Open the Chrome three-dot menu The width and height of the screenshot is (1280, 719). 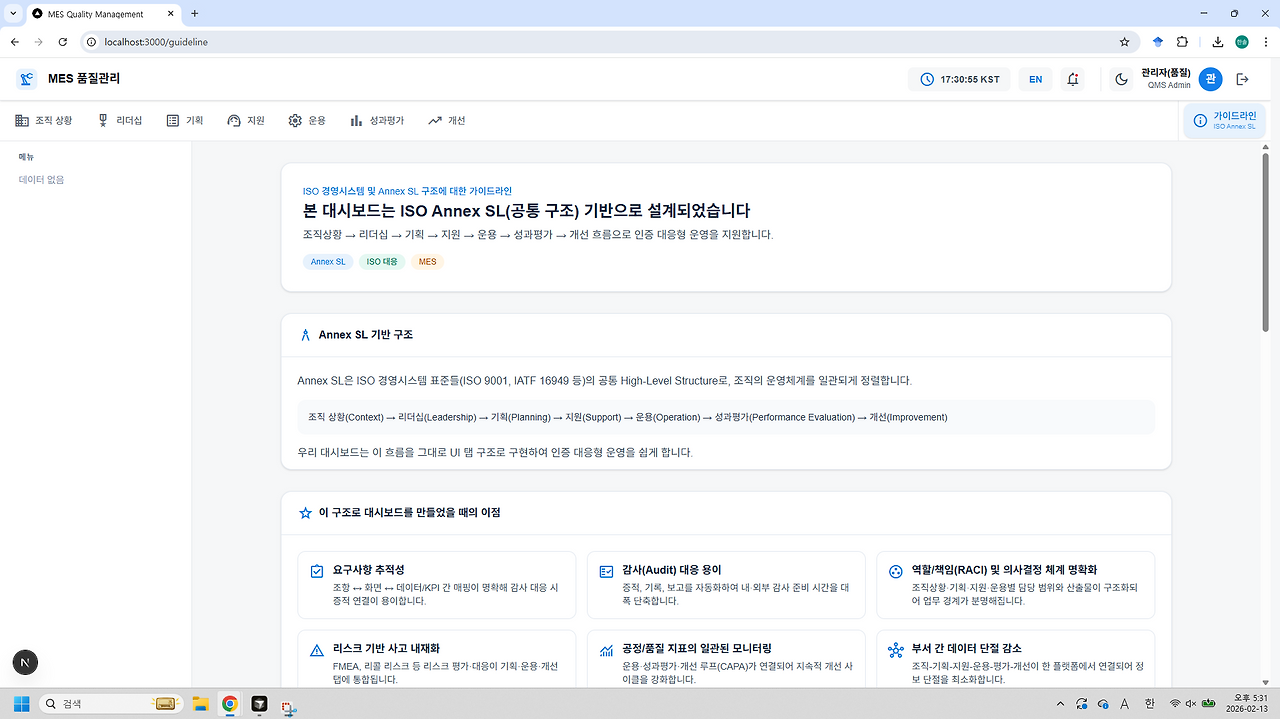click(1264, 42)
